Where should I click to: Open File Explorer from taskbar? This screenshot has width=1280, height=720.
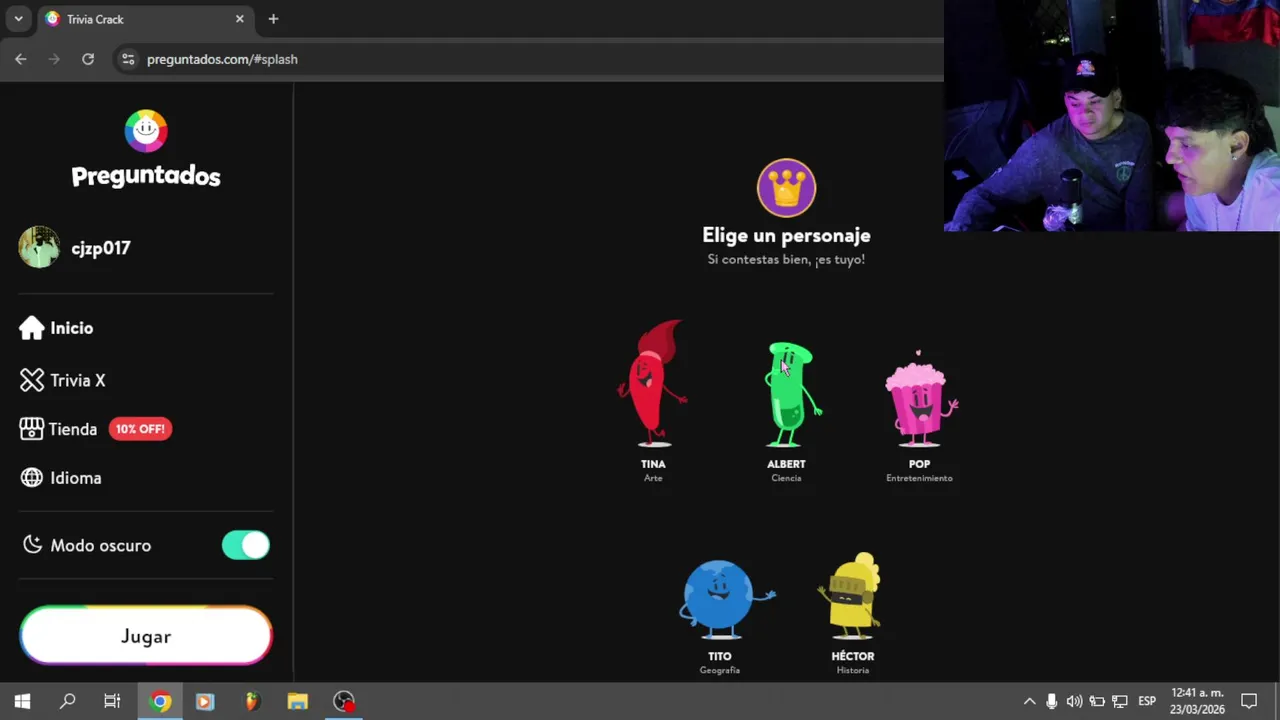297,701
